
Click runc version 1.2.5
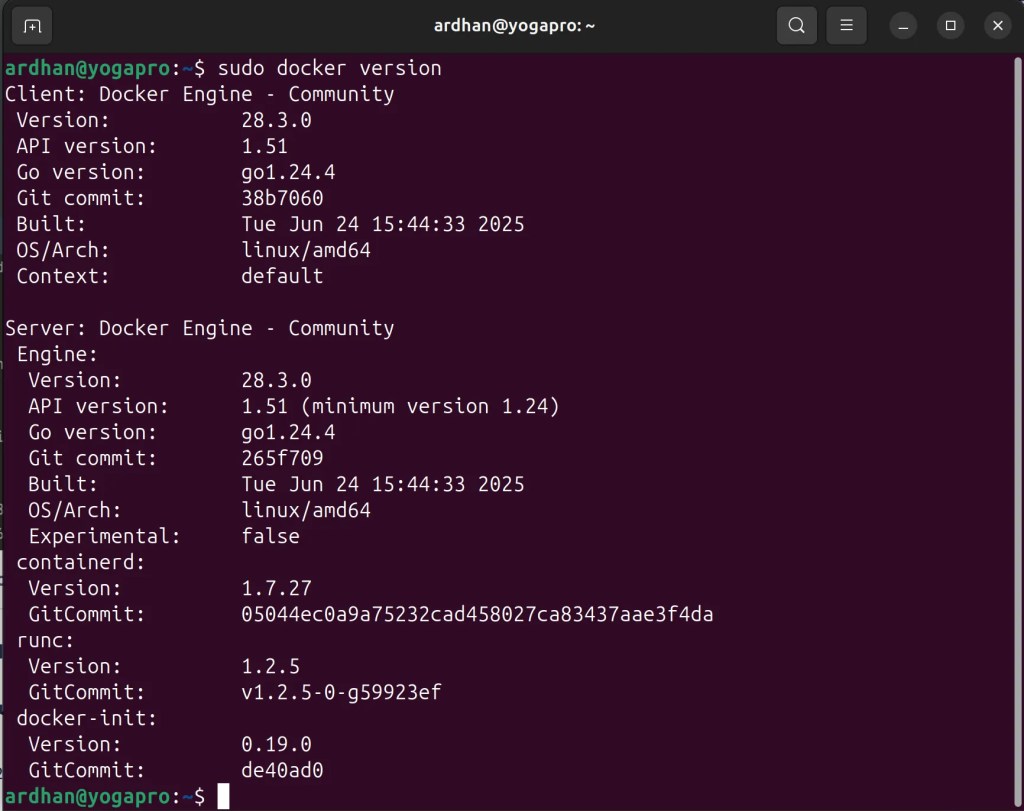pos(270,666)
